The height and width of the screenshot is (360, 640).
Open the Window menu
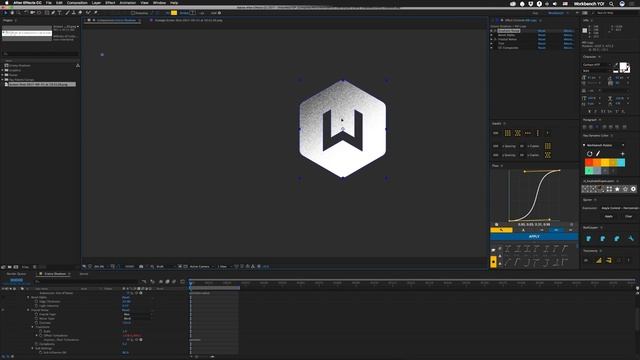tap(159, 3)
